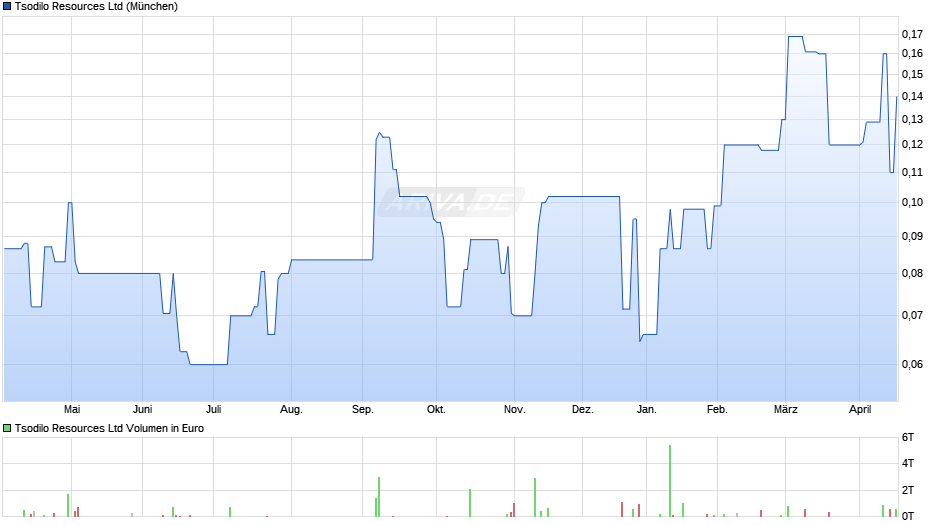
Task: Click the 'Nov.' month label
Action: coord(514,409)
